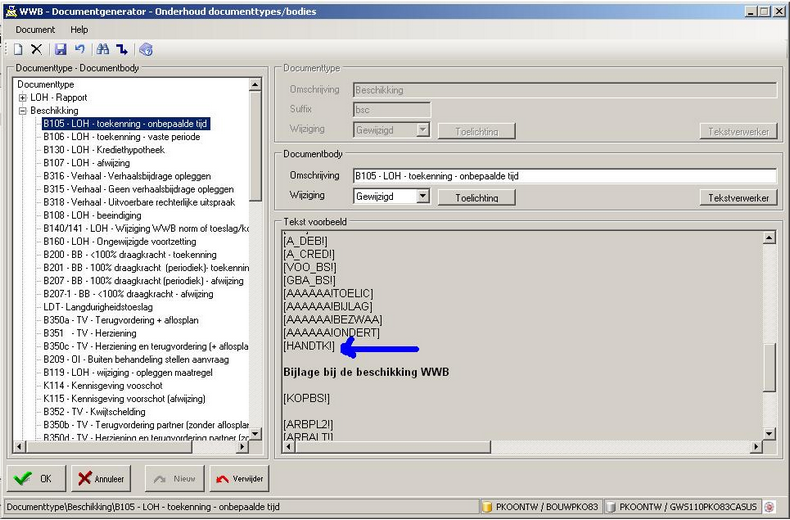This screenshot has width=790, height=520.
Task: Click the Verwijder button
Action: point(239,479)
